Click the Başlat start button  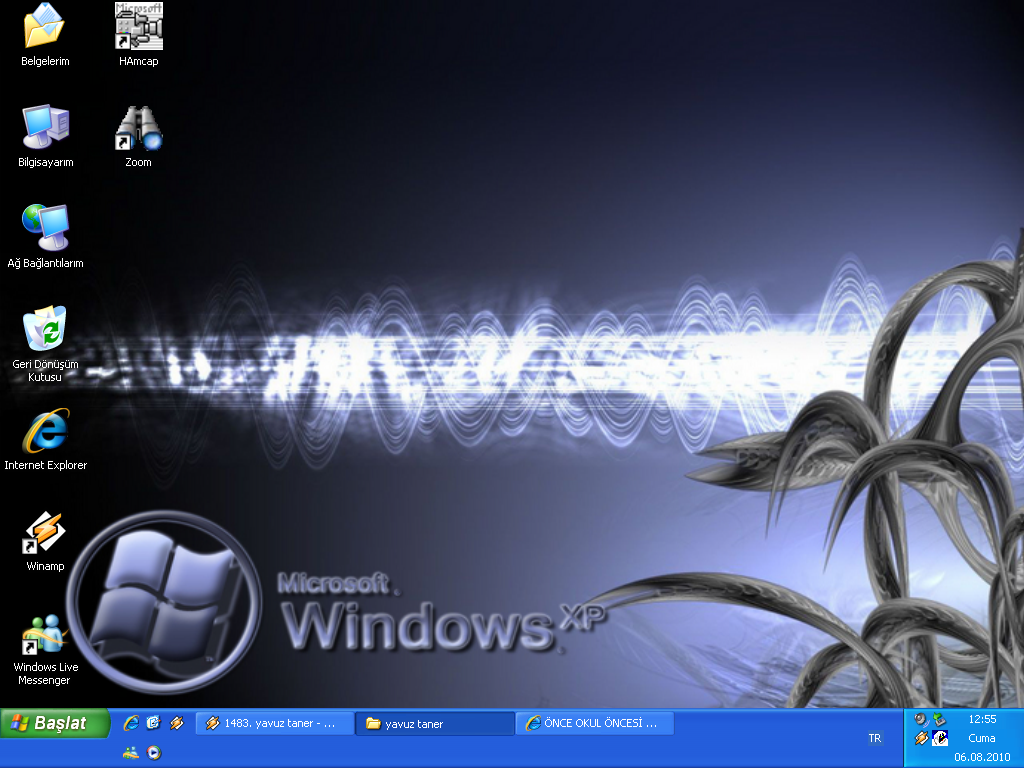pyautogui.click(x=55, y=723)
